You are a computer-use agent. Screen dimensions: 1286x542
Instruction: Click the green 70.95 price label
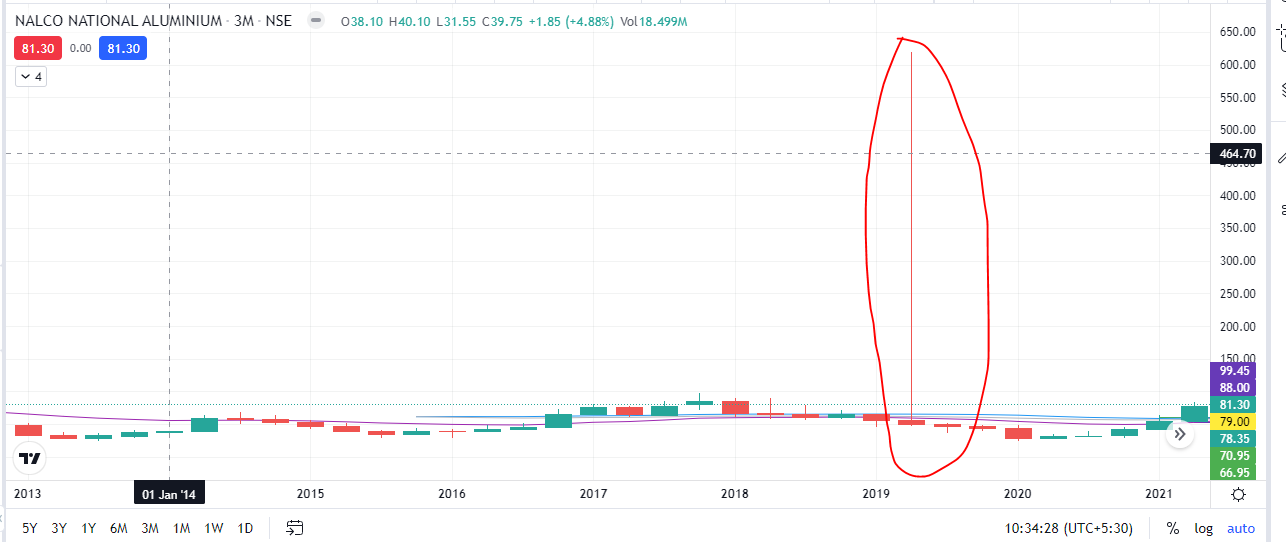[1235, 455]
